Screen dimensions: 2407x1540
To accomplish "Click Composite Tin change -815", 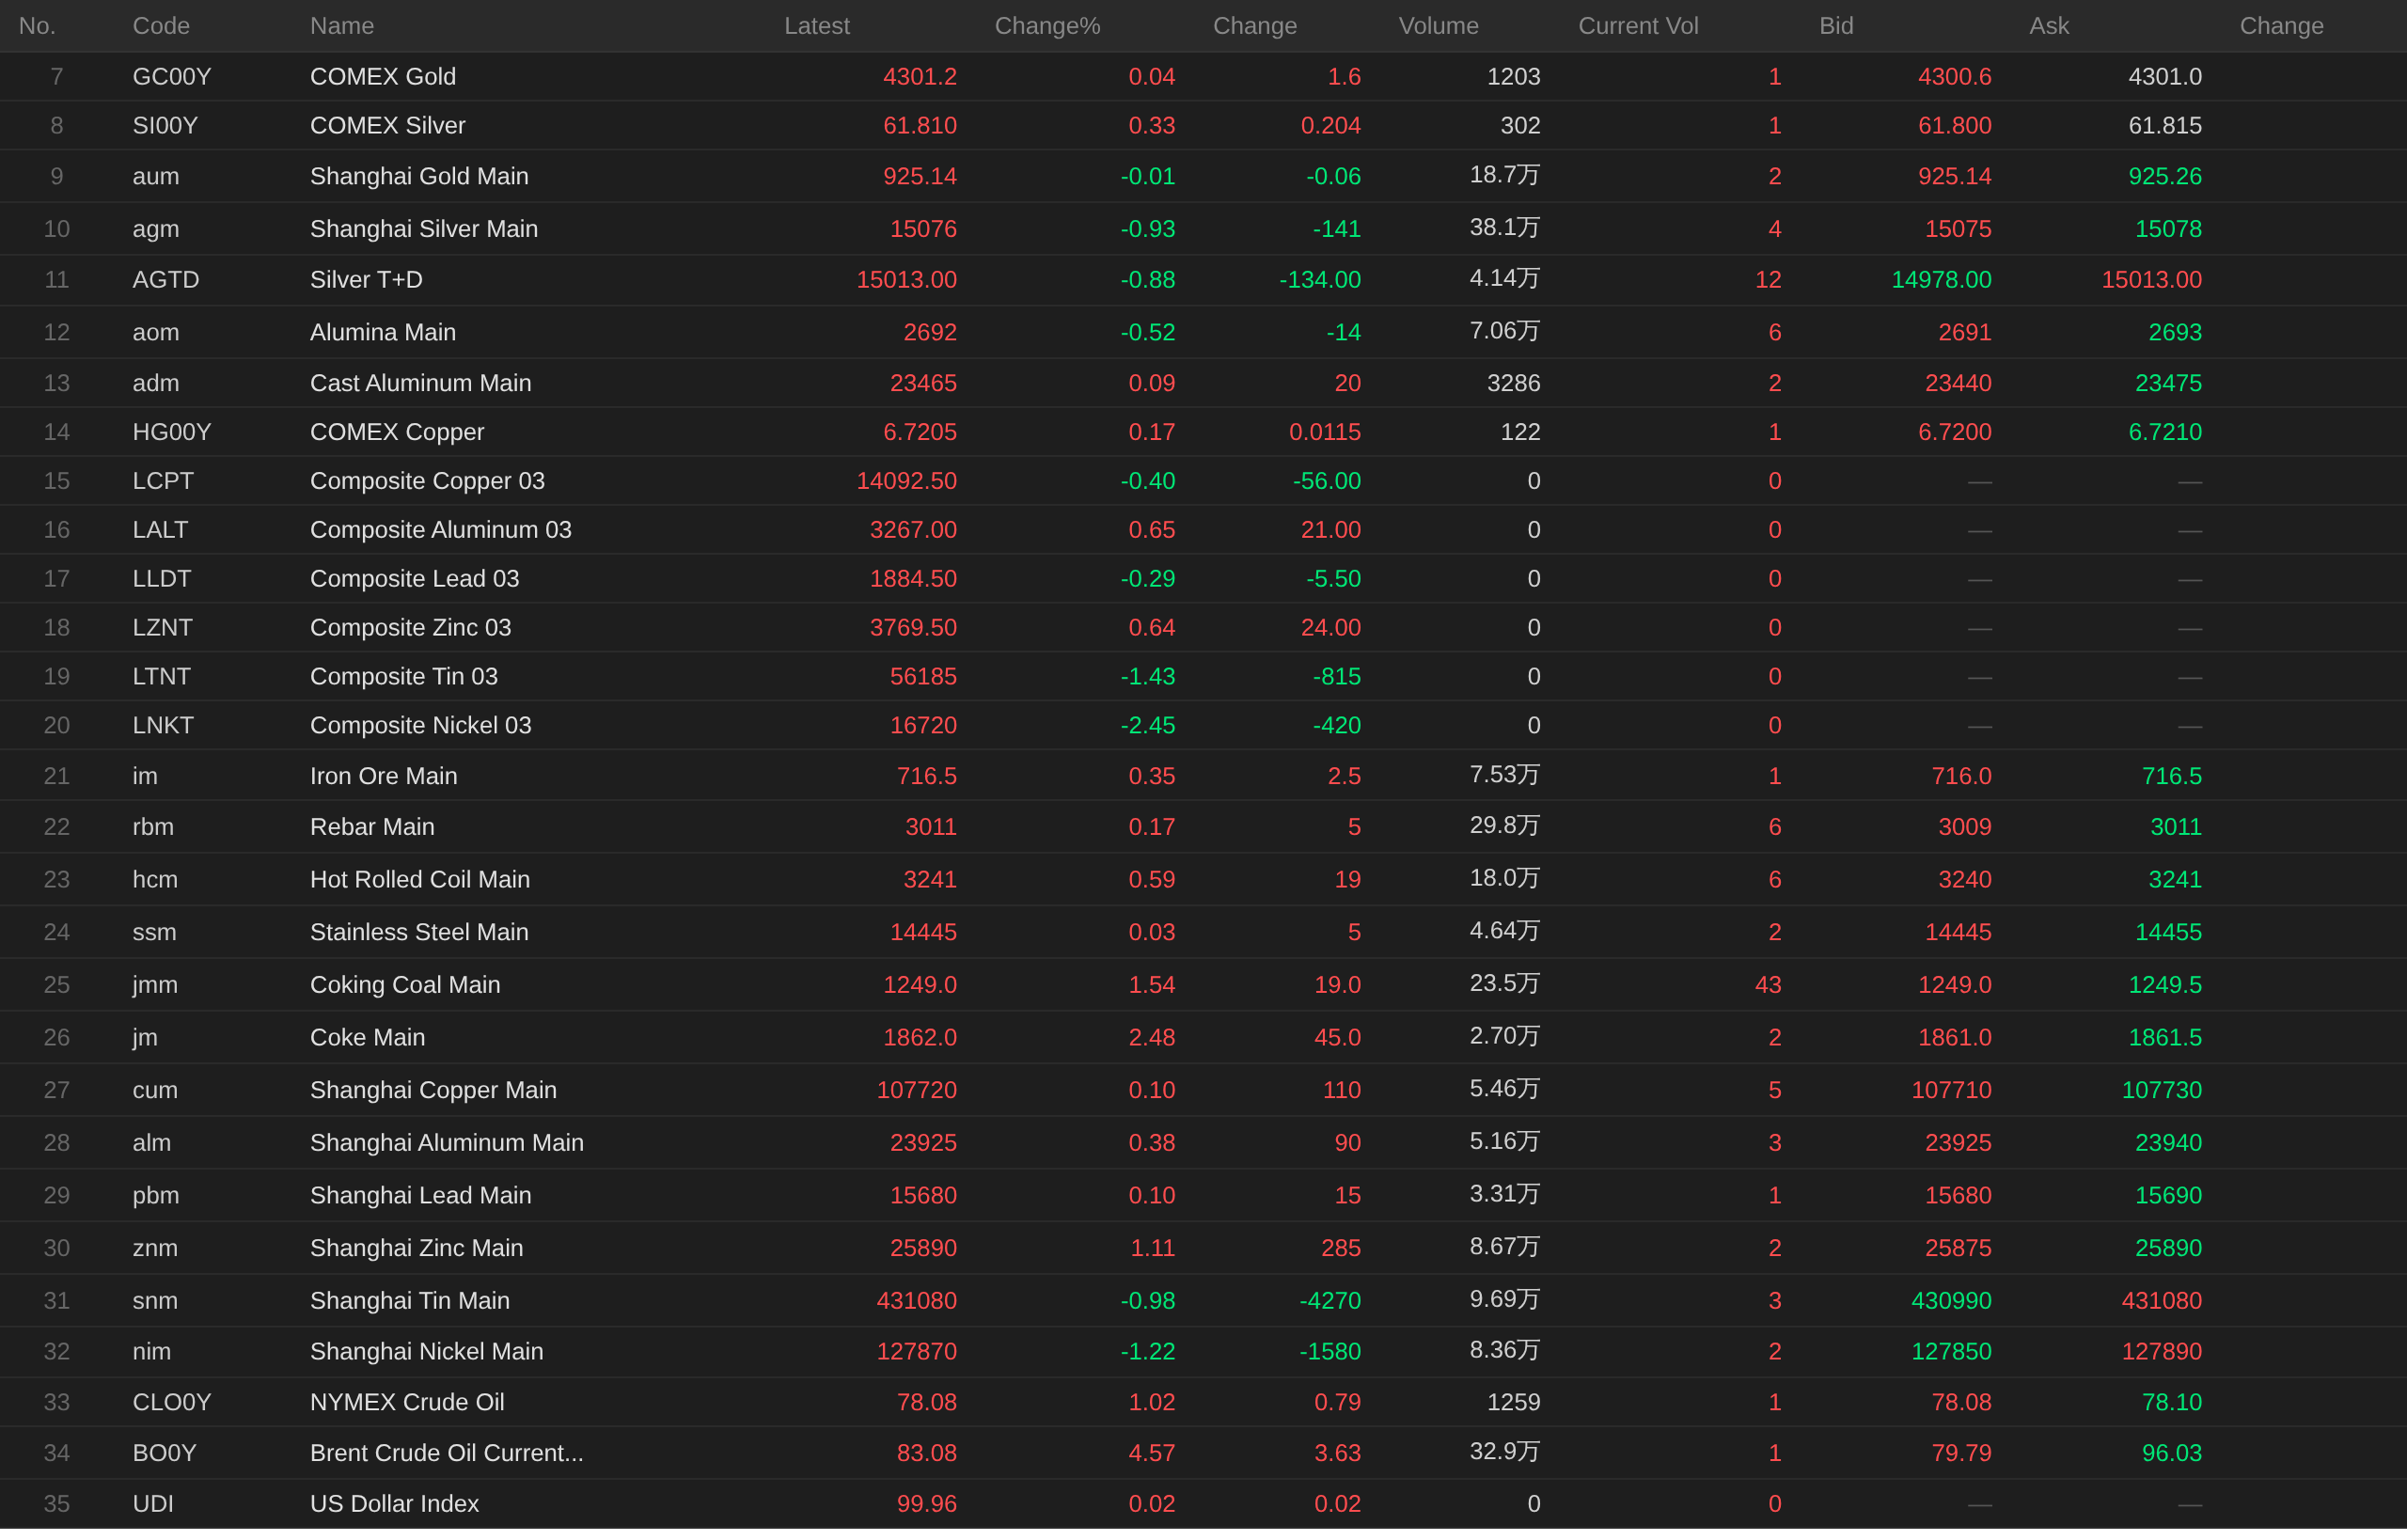I will coord(1337,678).
